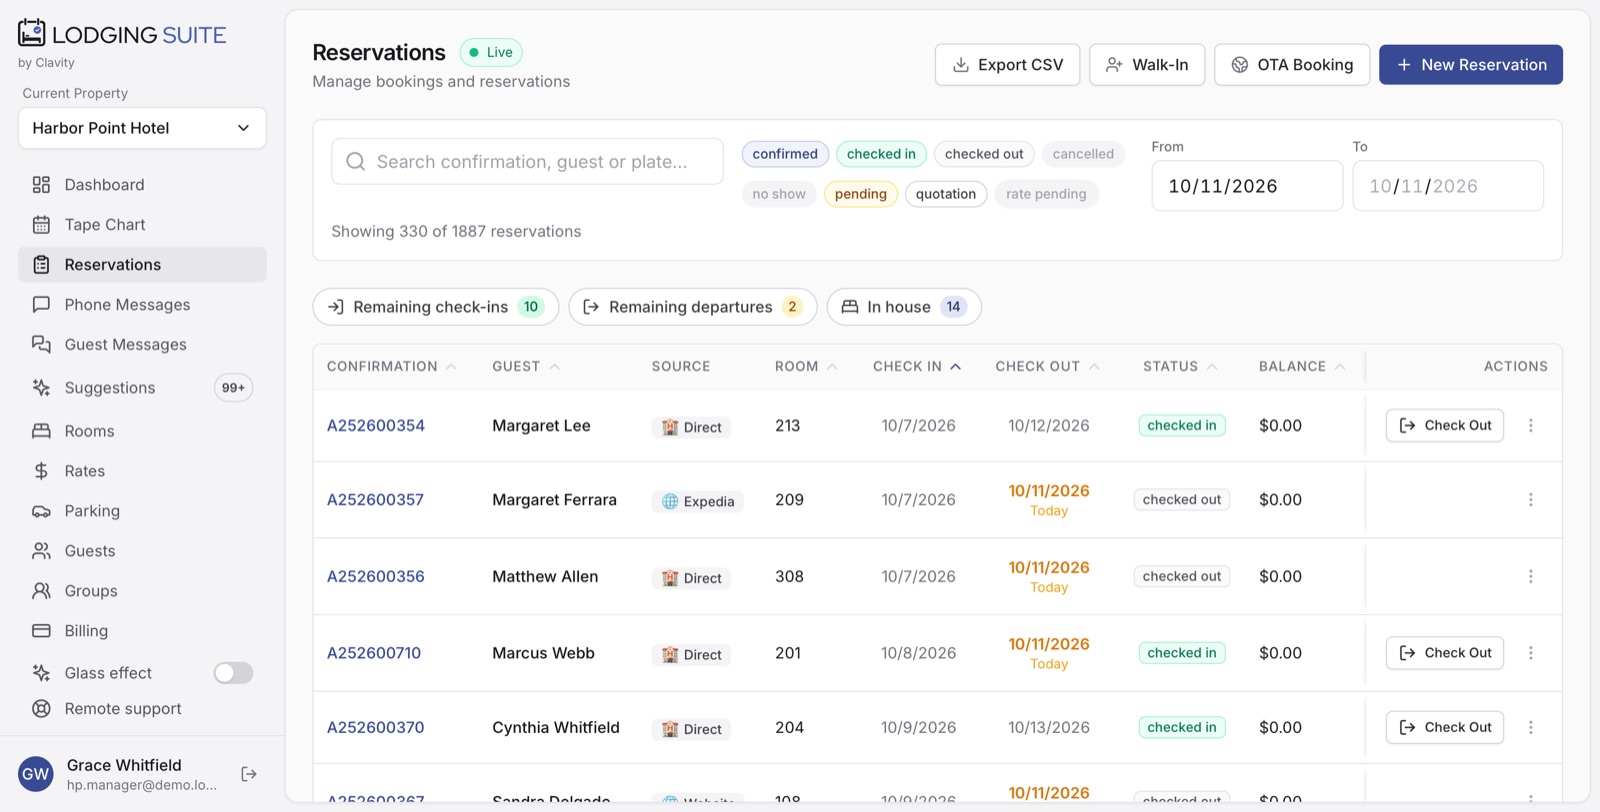Export reservations as CSV
The width and height of the screenshot is (1600, 812).
click(x=1007, y=65)
